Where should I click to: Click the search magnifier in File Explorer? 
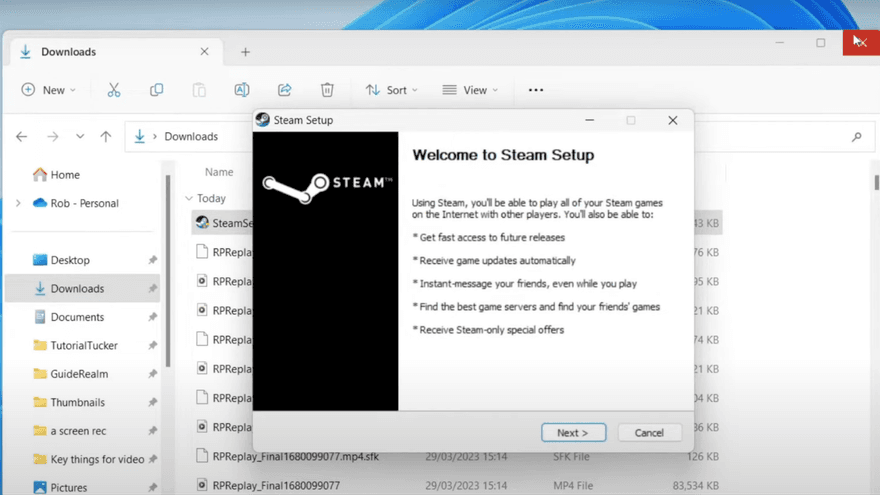(x=856, y=136)
